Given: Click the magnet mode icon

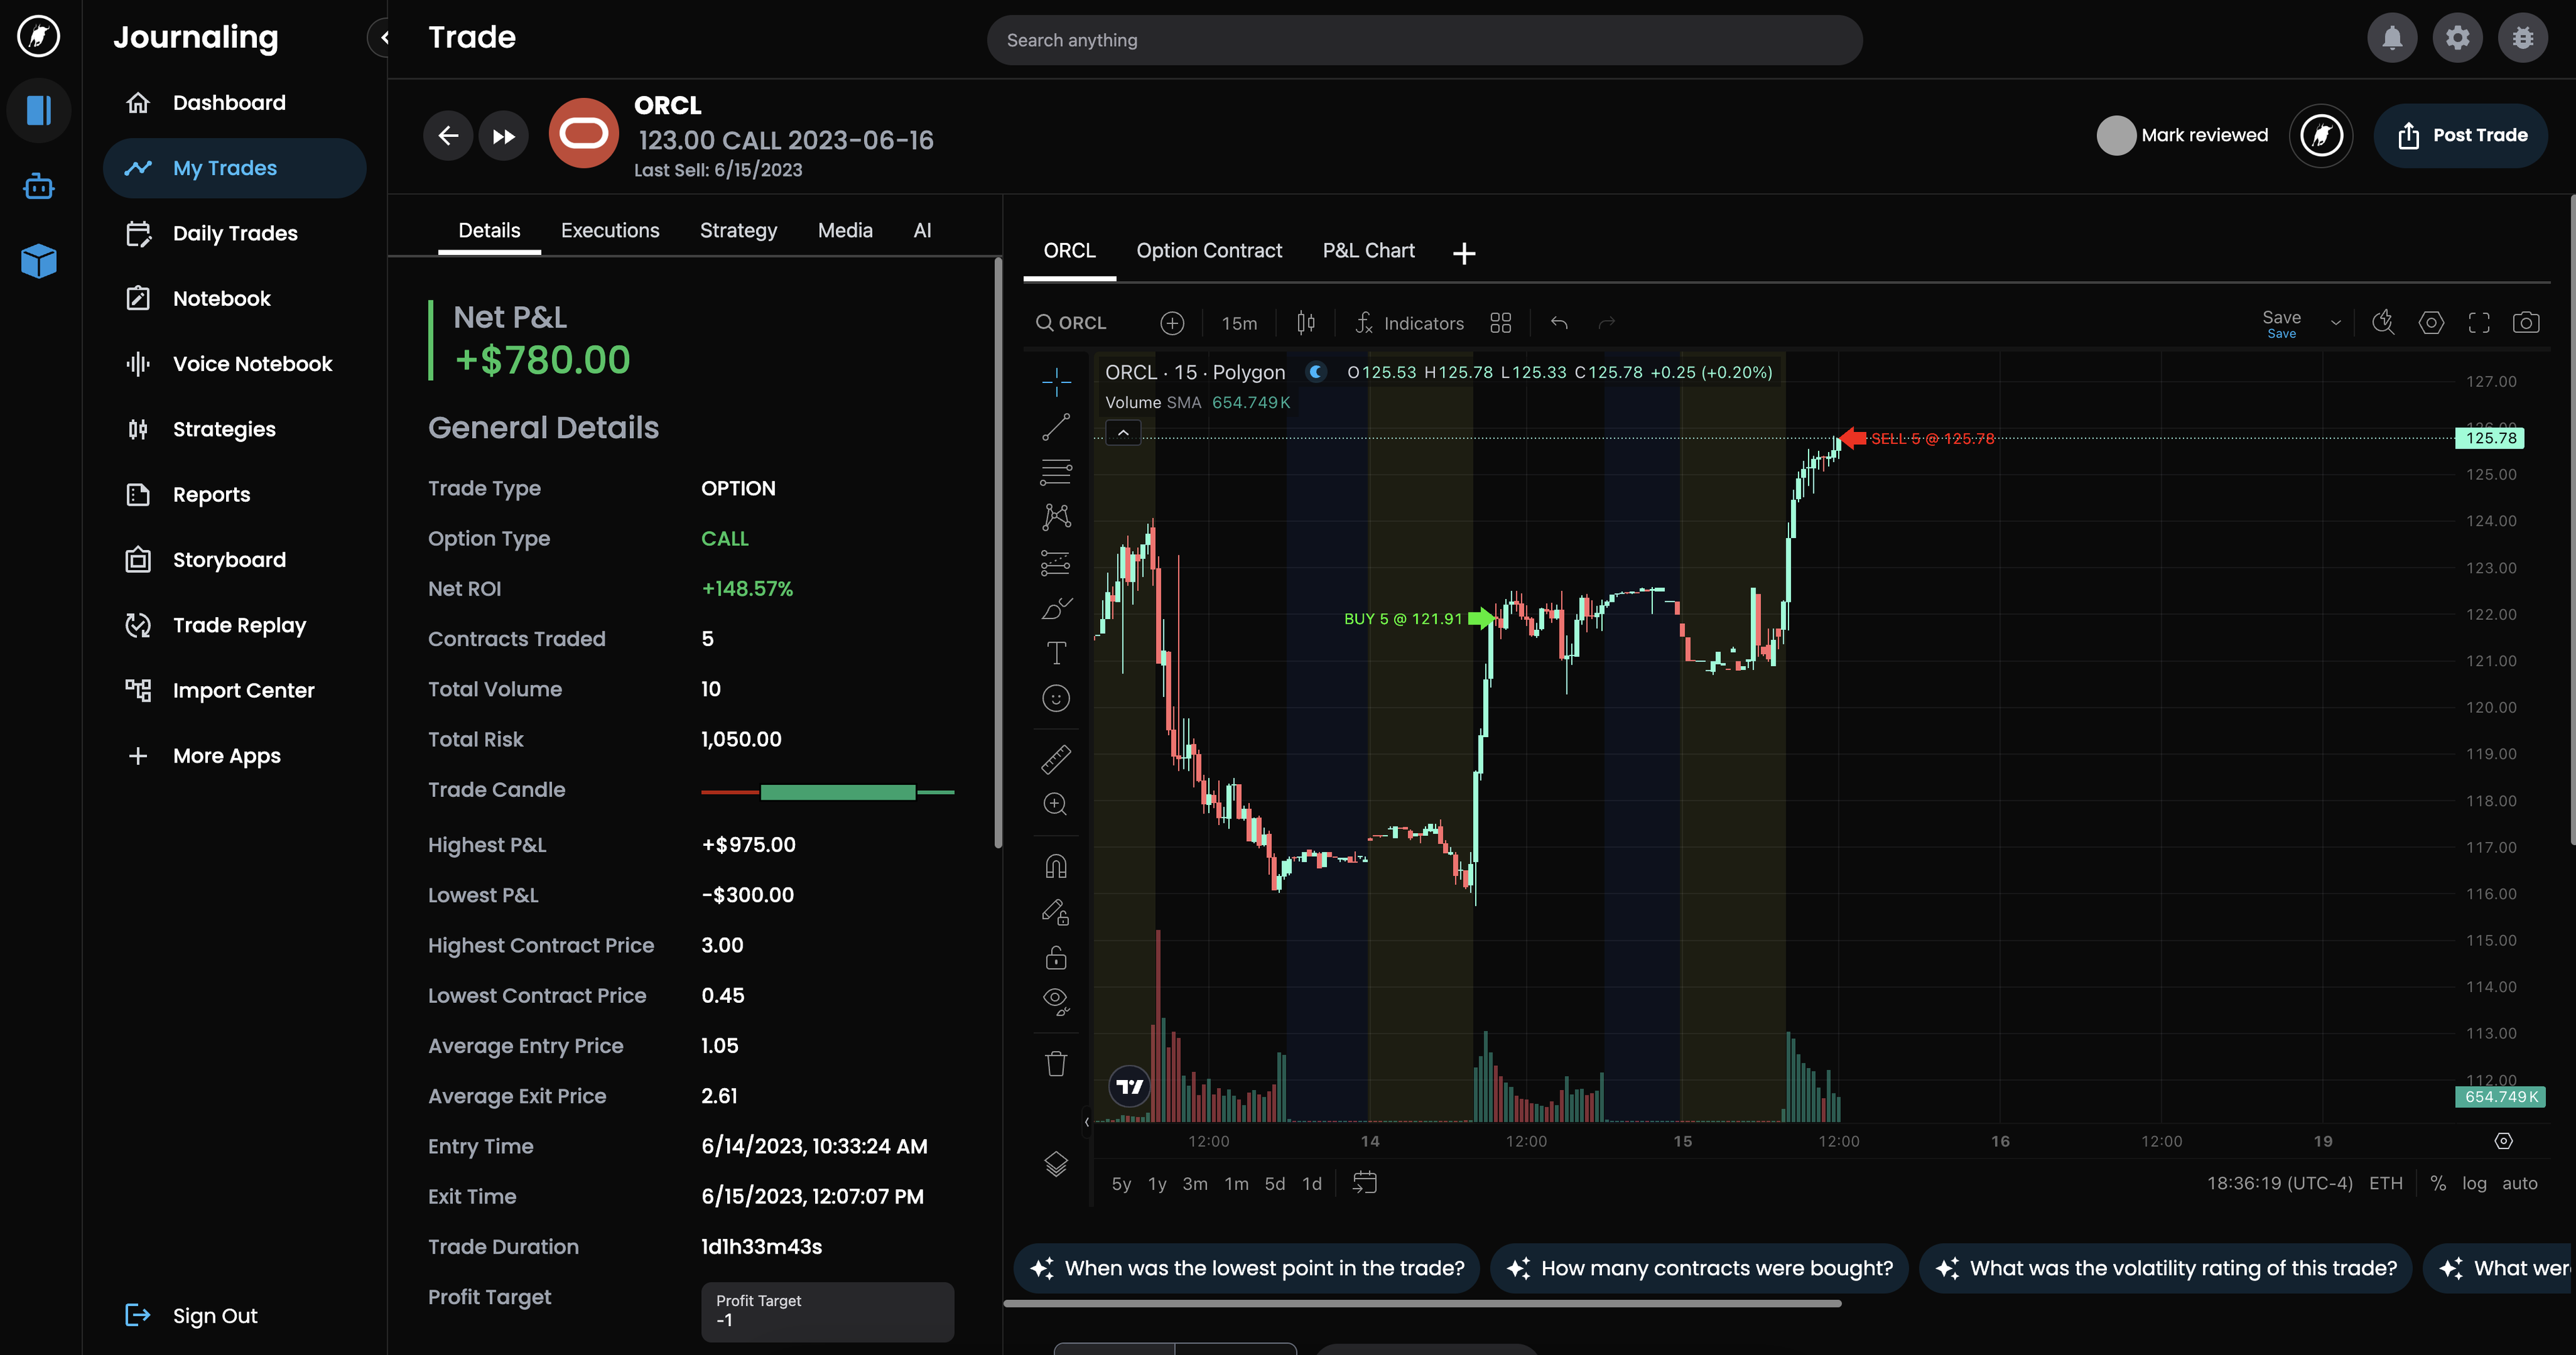Looking at the screenshot, I should 1056,866.
